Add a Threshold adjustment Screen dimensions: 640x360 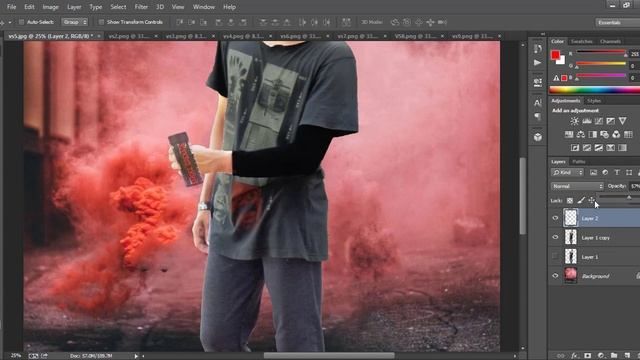coord(598,148)
